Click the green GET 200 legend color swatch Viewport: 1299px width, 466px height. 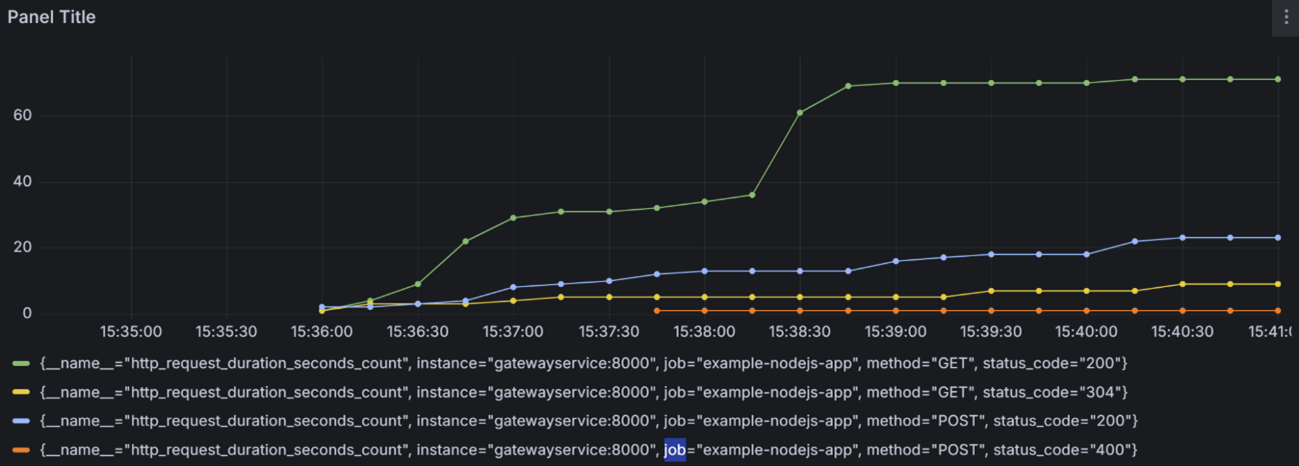(21, 364)
